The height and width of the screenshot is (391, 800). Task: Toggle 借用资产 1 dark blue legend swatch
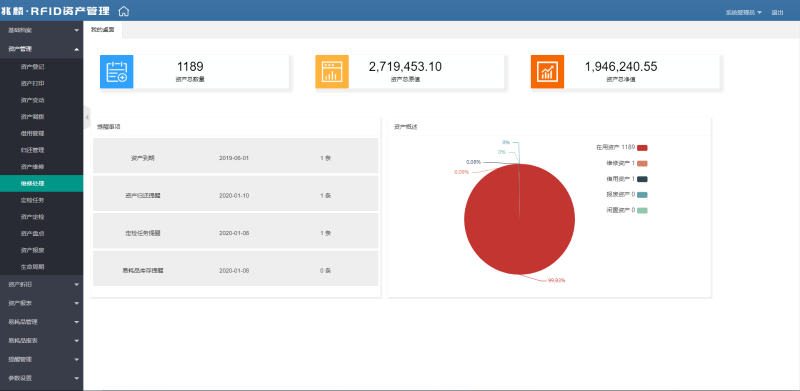642,179
